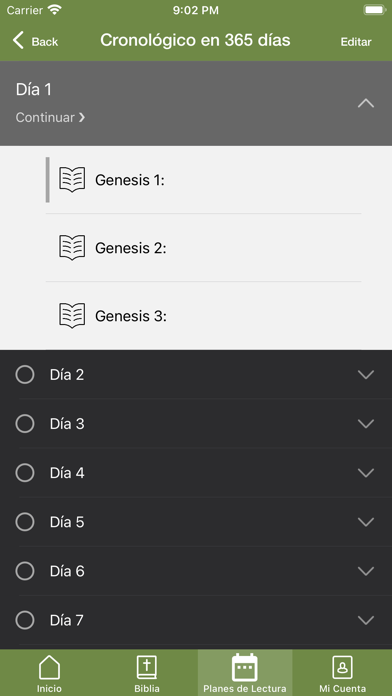392x696 pixels.
Task: Toggle the Día 3 completion circle
Action: click(25, 424)
